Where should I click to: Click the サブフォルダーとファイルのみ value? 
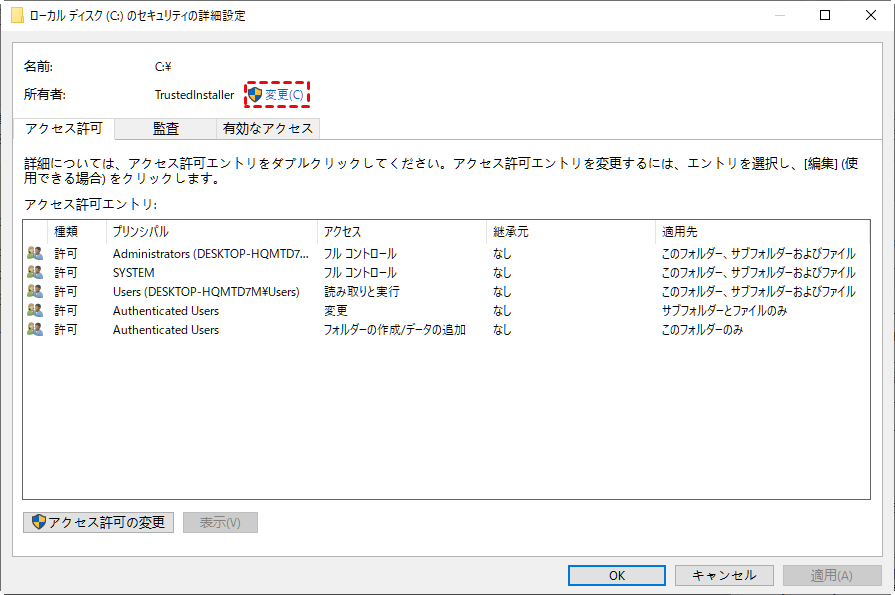pyautogui.click(x=724, y=311)
